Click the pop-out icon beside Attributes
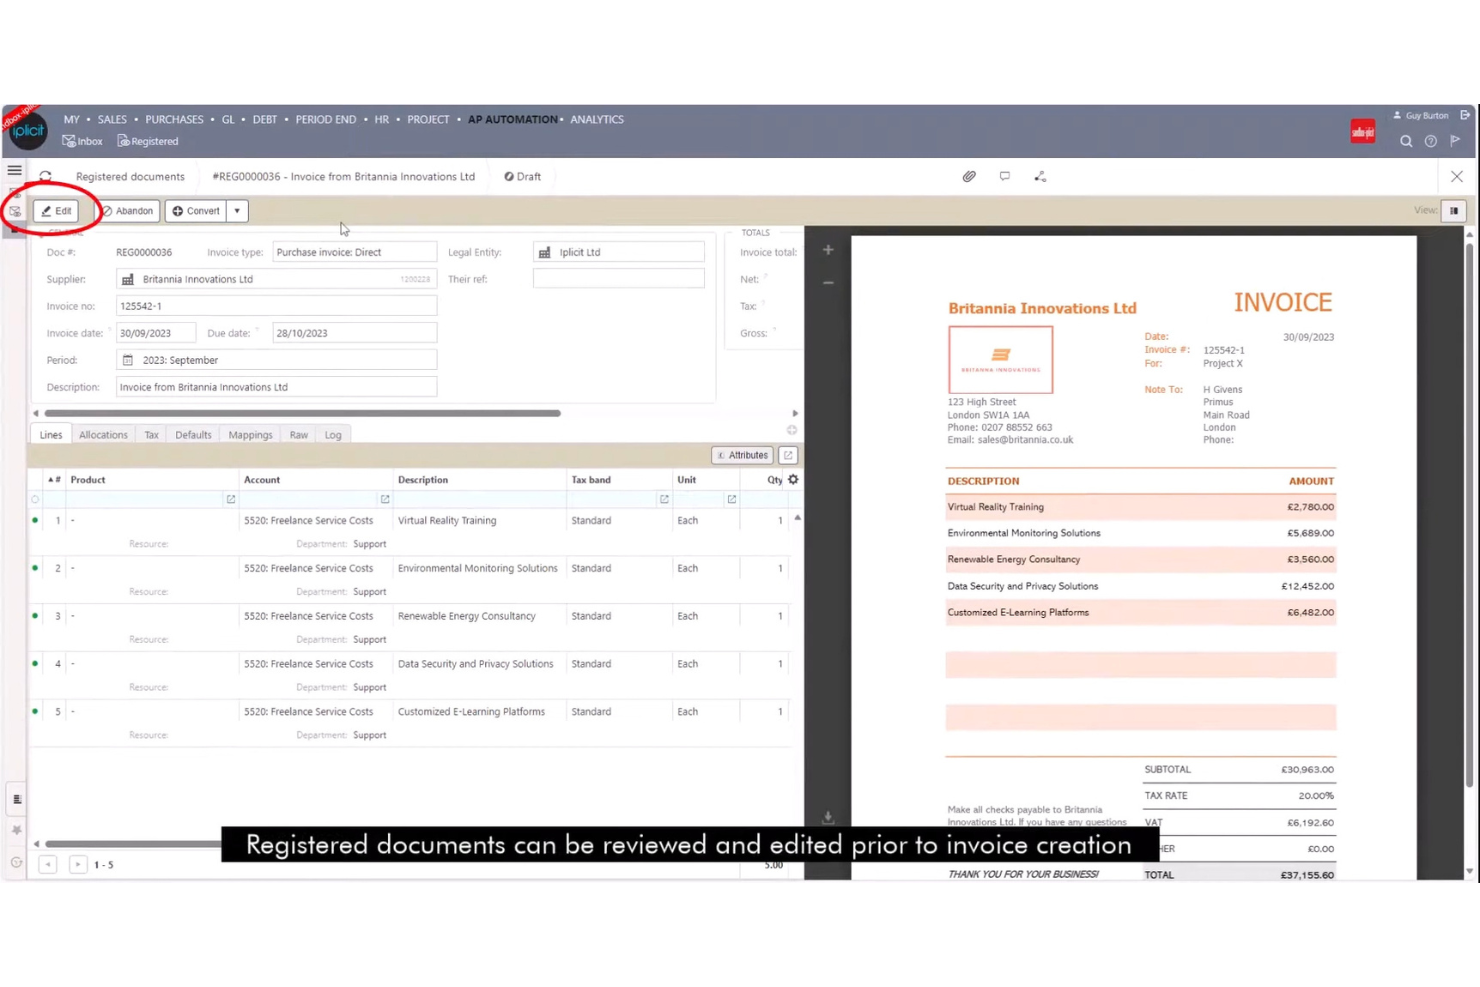1480x987 pixels. point(788,455)
